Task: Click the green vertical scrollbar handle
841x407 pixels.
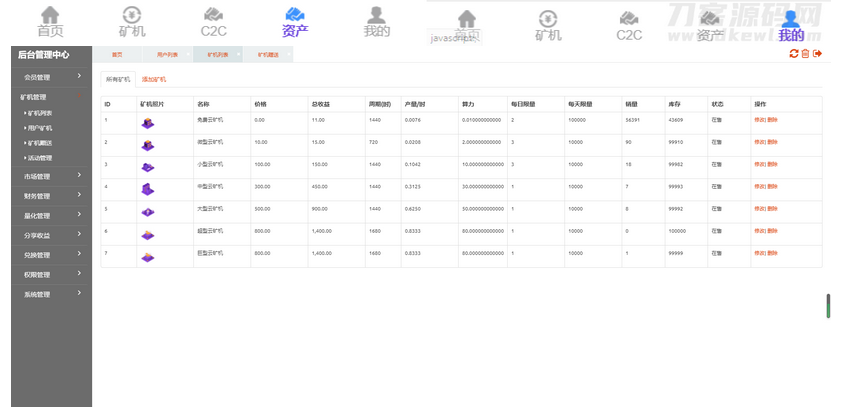Action: pyautogui.click(x=828, y=306)
